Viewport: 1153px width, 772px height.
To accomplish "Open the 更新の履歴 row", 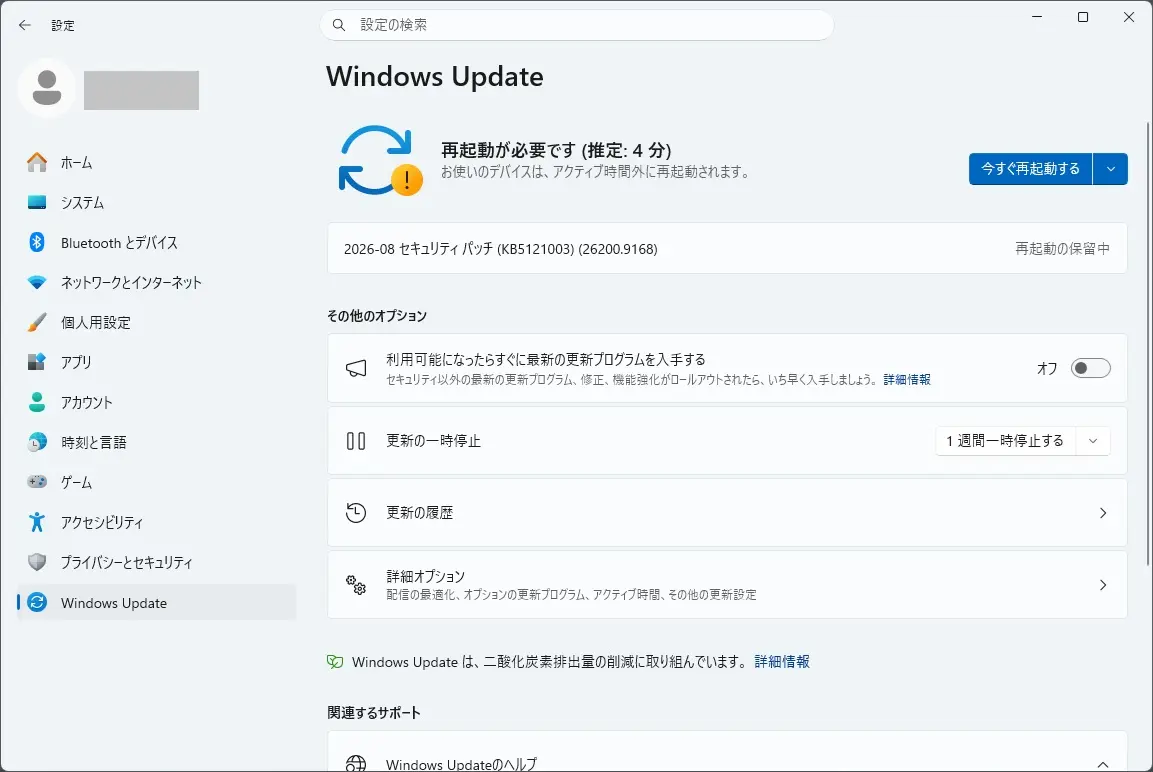I will point(727,512).
